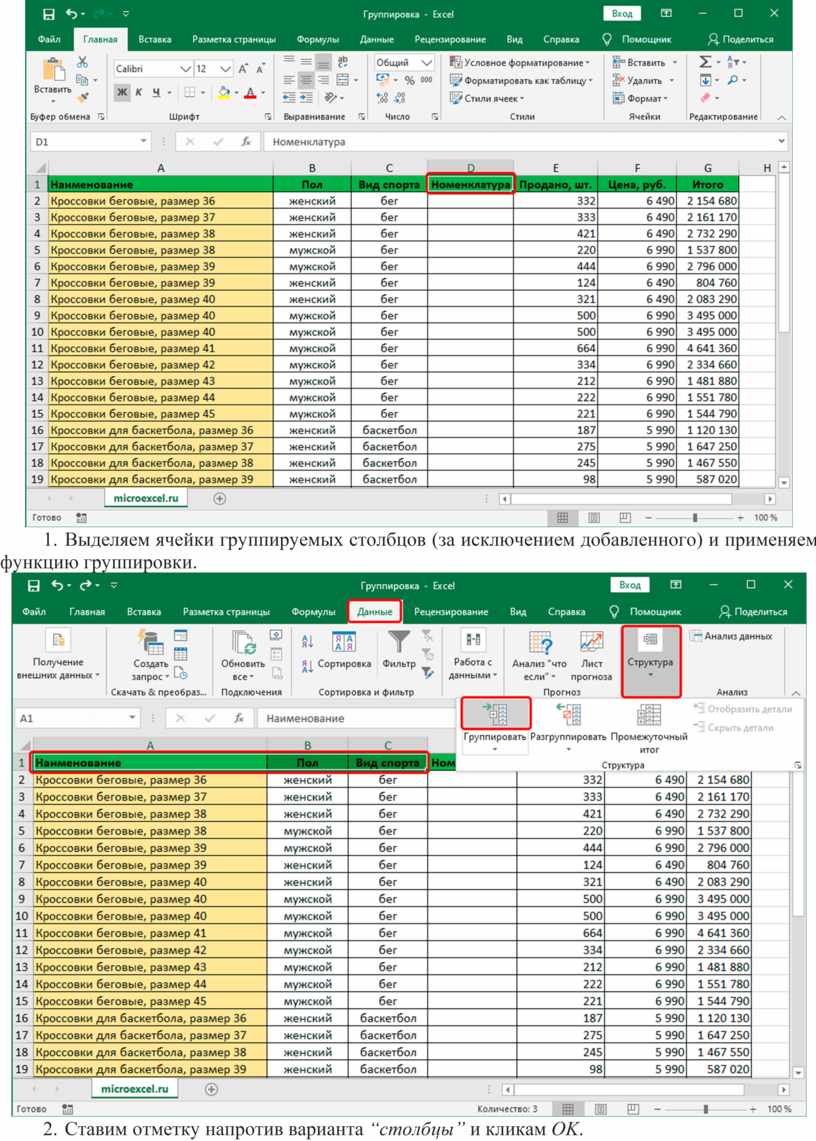Switch to Normal view in upper status bar
This screenshot has height=1141, width=816.
click(562, 517)
